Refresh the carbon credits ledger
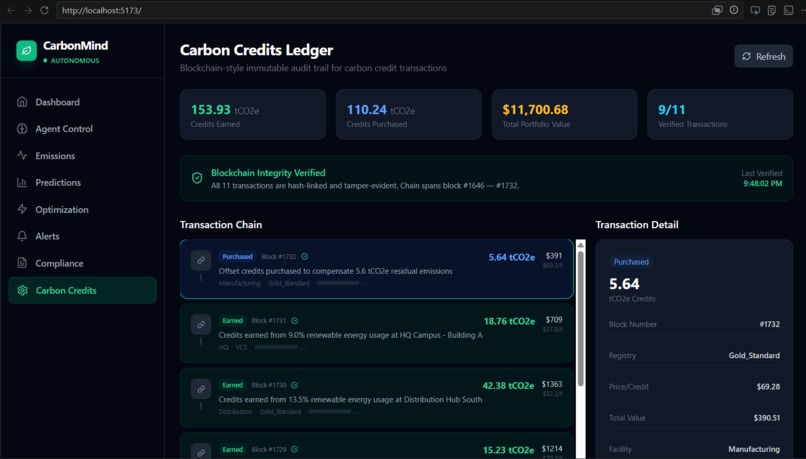 click(x=763, y=56)
